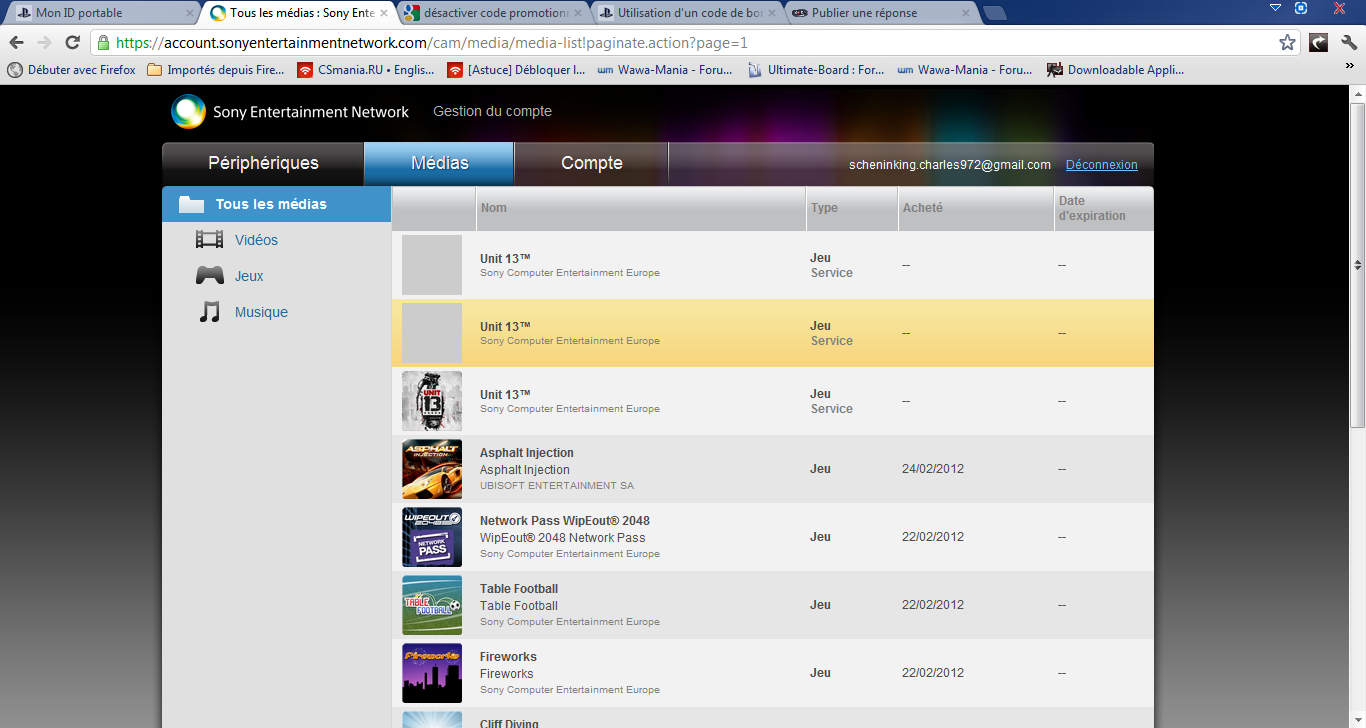The image size is (1366, 728).
Task: Click the Fireworks title text
Action: (x=508, y=657)
